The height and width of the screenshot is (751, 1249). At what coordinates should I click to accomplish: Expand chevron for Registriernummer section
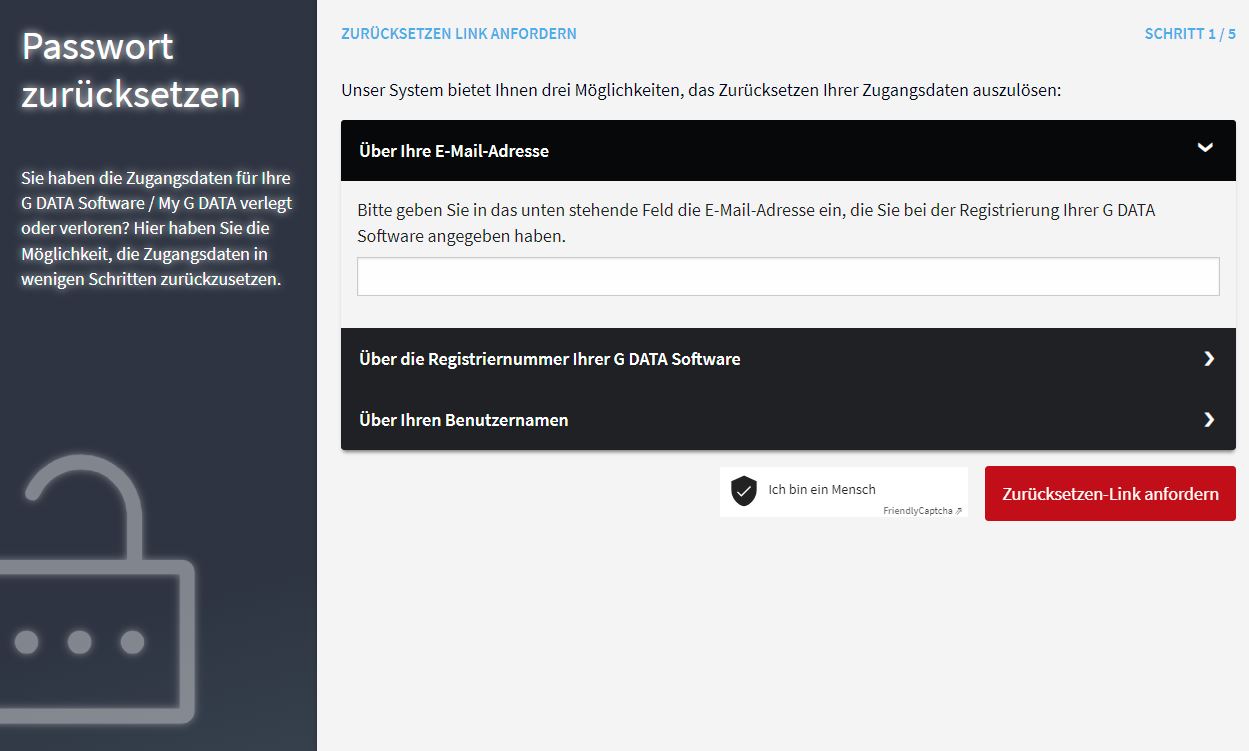pos(1209,359)
